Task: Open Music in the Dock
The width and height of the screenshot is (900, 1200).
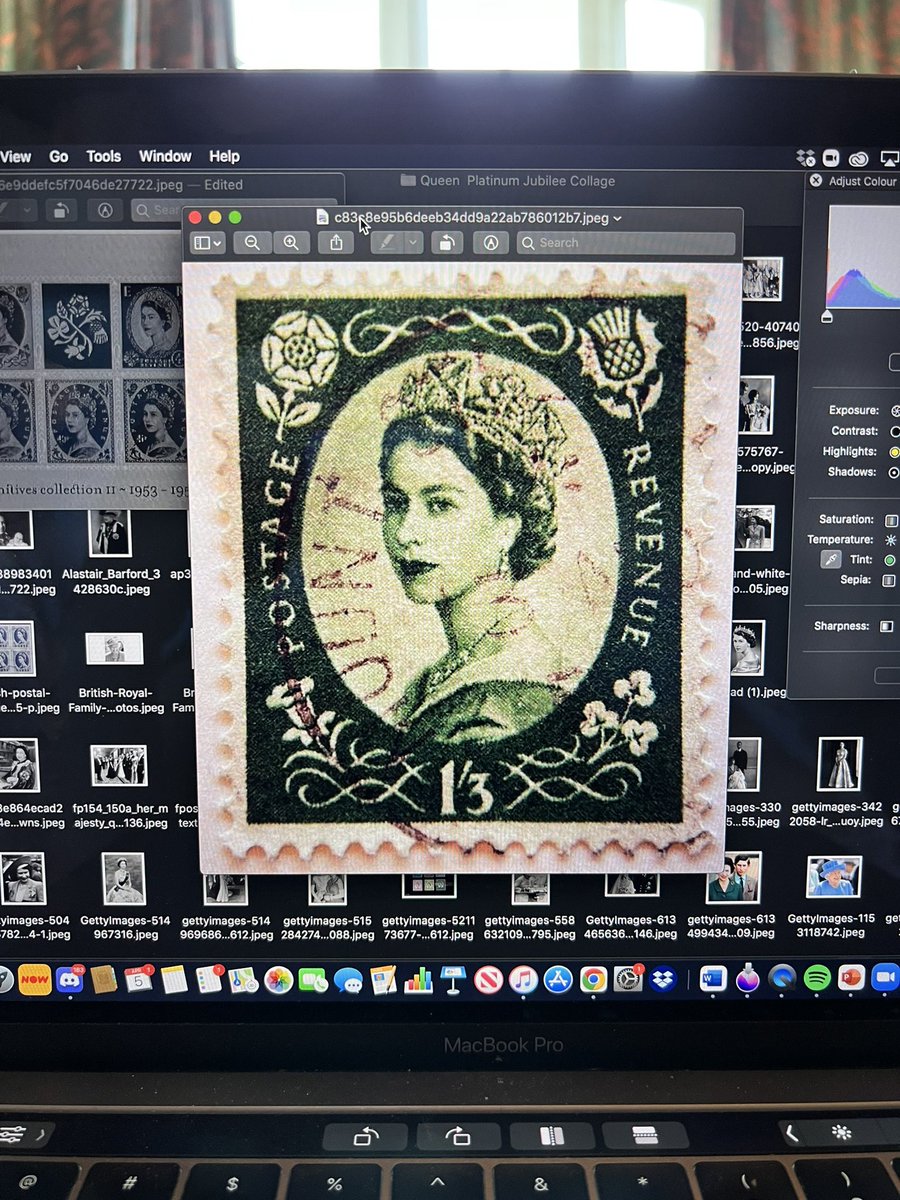Action: click(523, 979)
